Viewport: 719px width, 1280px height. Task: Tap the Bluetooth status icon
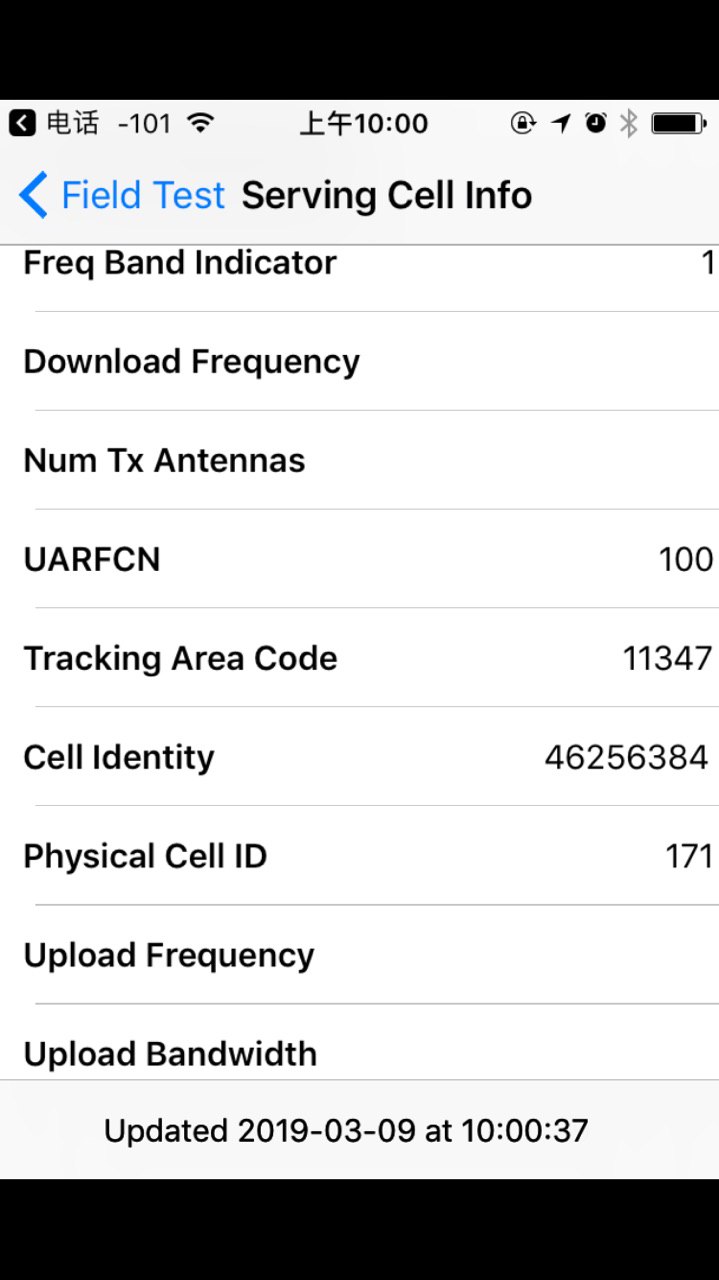pos(629,123)
